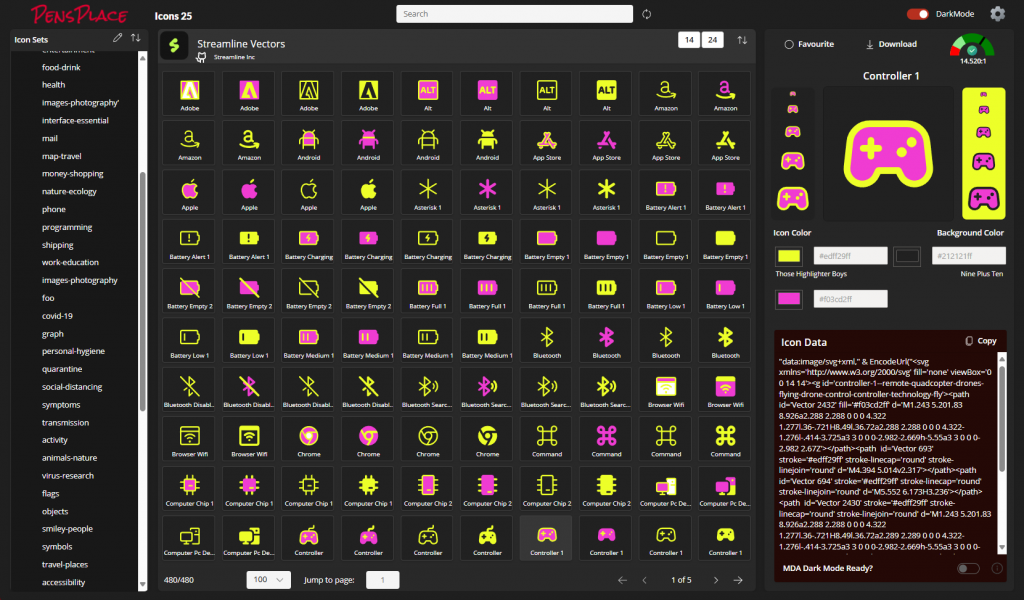Edit the #edff29ff hex color field
The height and width of the screenshot is (600, 1024).
pos(850,256)
